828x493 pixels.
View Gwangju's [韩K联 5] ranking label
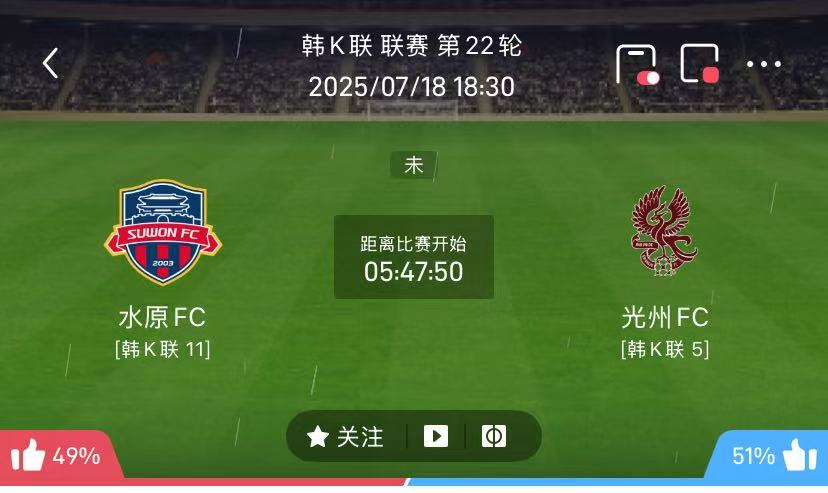[x=665, y=349]
